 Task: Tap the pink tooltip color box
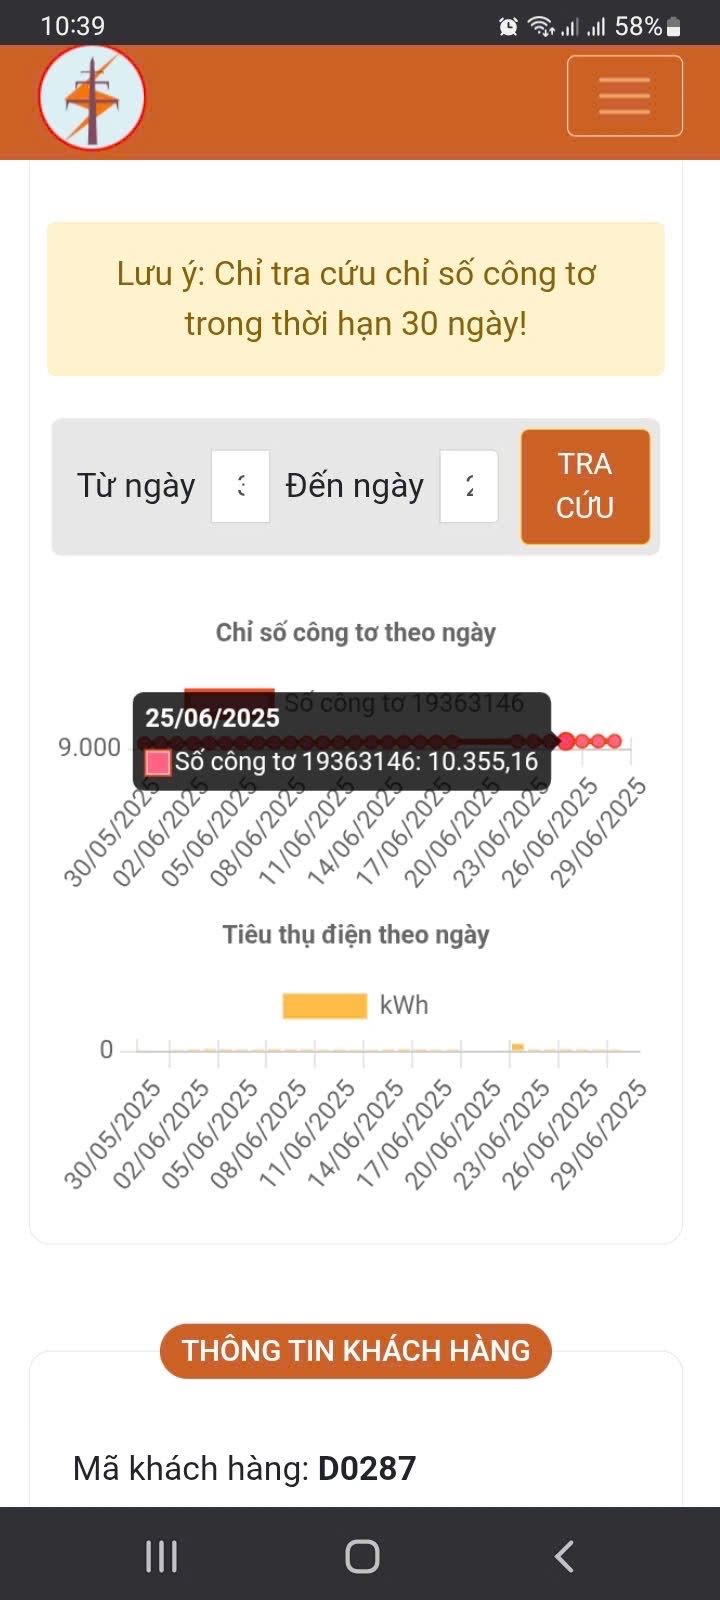tap(158, 763)
